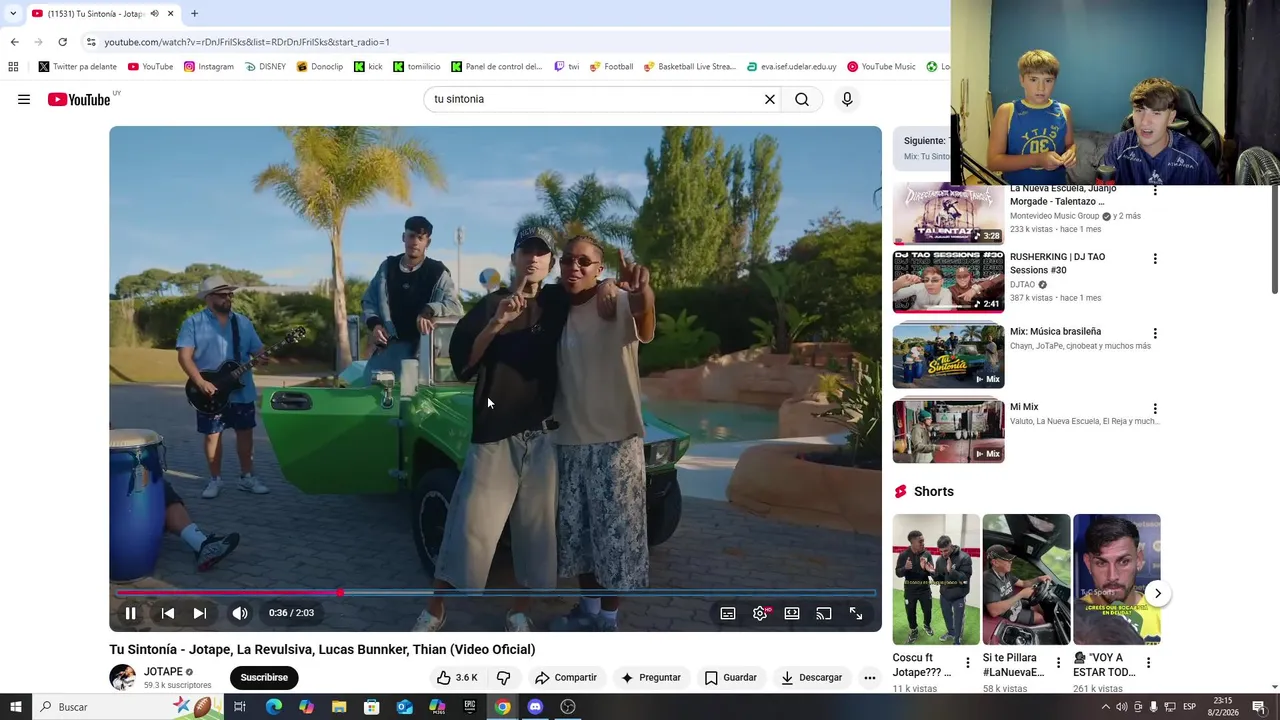Pause the video with the pause button
The height and width of the screenshot is (720, 1280).
tap(130, 613)
